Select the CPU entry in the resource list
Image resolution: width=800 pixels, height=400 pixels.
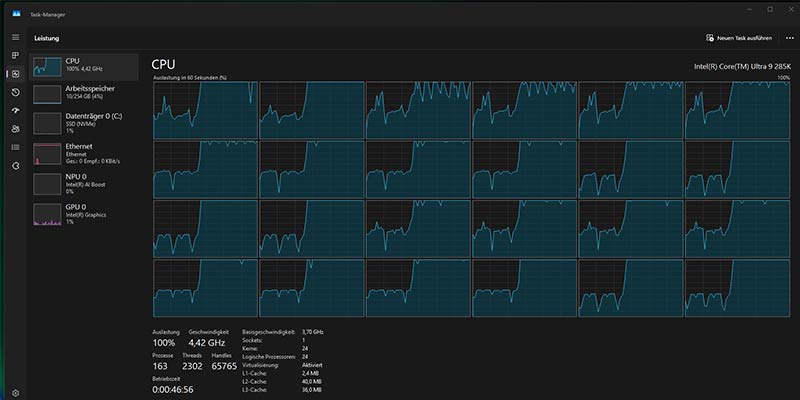[x=84, y=67]
